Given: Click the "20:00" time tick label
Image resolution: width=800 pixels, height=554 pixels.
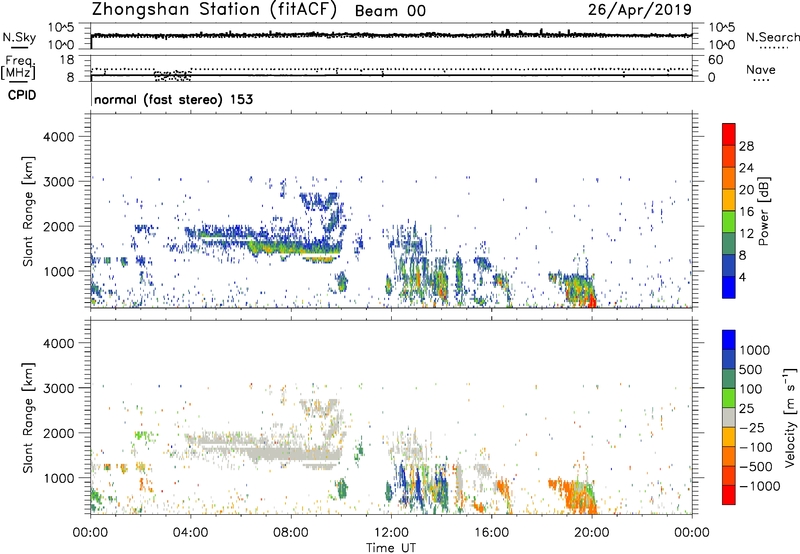Looking at the screenshot, I should (592, 533).
